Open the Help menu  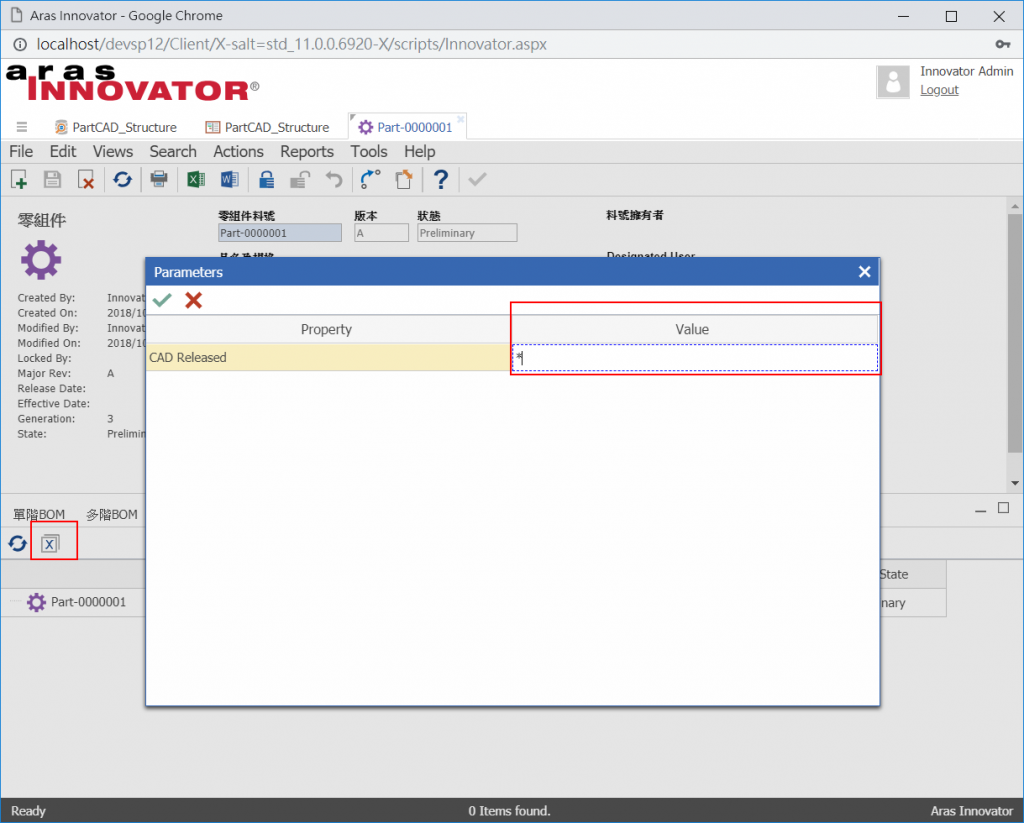click(x=419, y=152)
